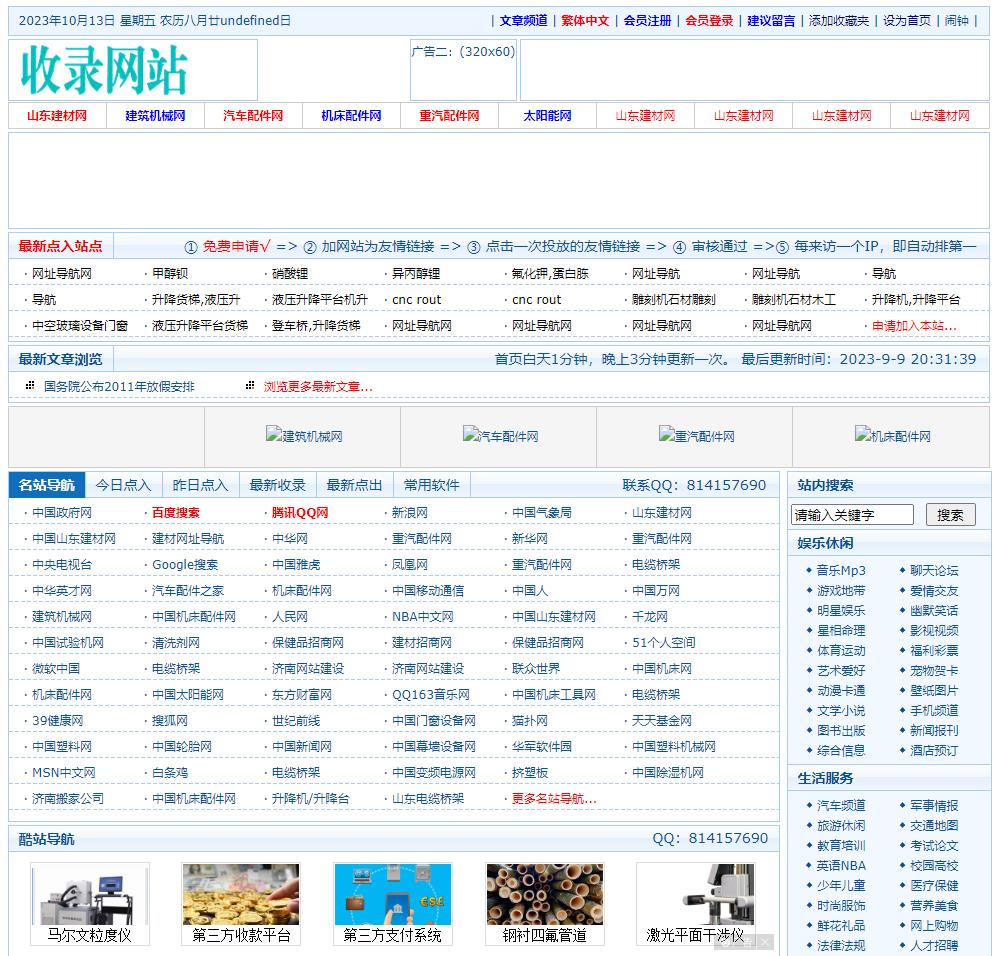Open 军事情报 under 生活服务
The image size is (998, 956).
[934, 806]
